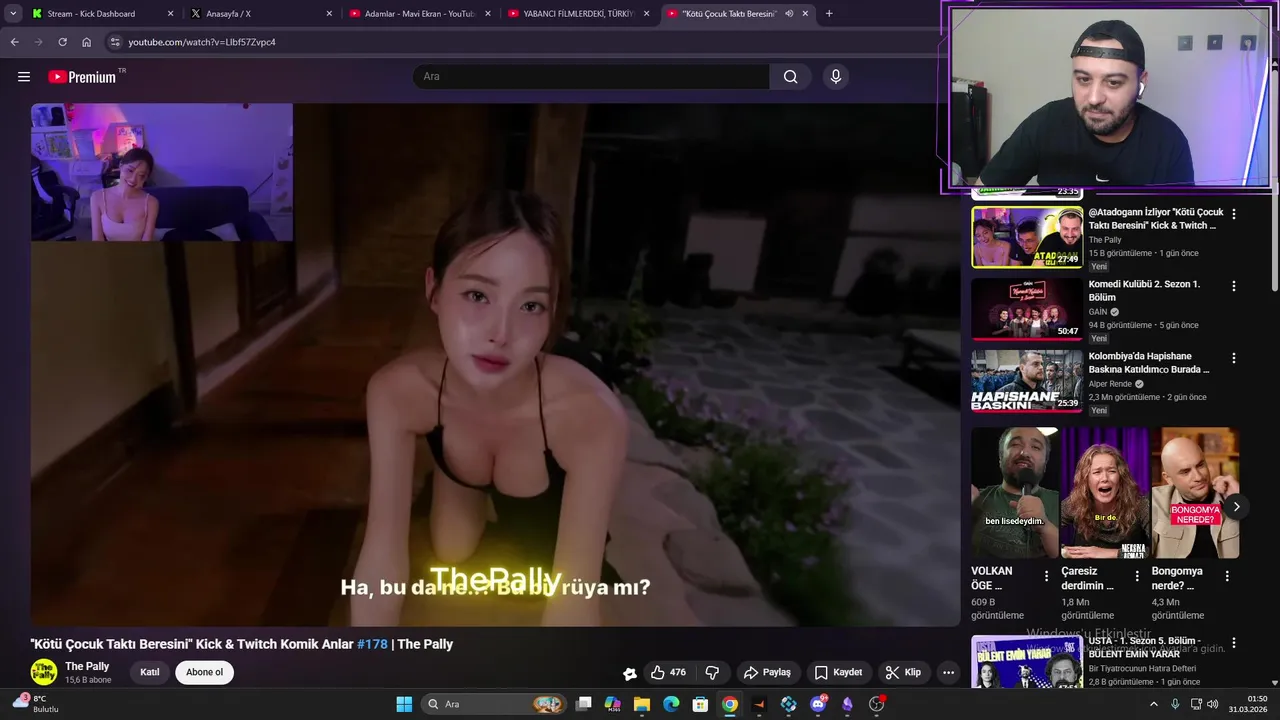Open Komedi Kulübü 2. Sezon thumbnail
The width and height of the screenshot is (1280, 720).
[1027, 309]
